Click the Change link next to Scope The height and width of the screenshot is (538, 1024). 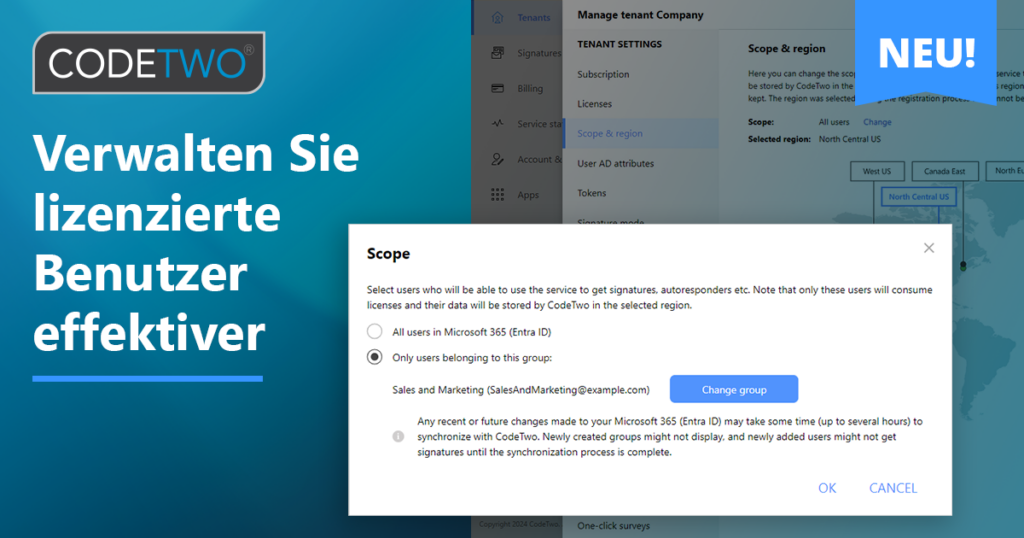pos(877,122)
